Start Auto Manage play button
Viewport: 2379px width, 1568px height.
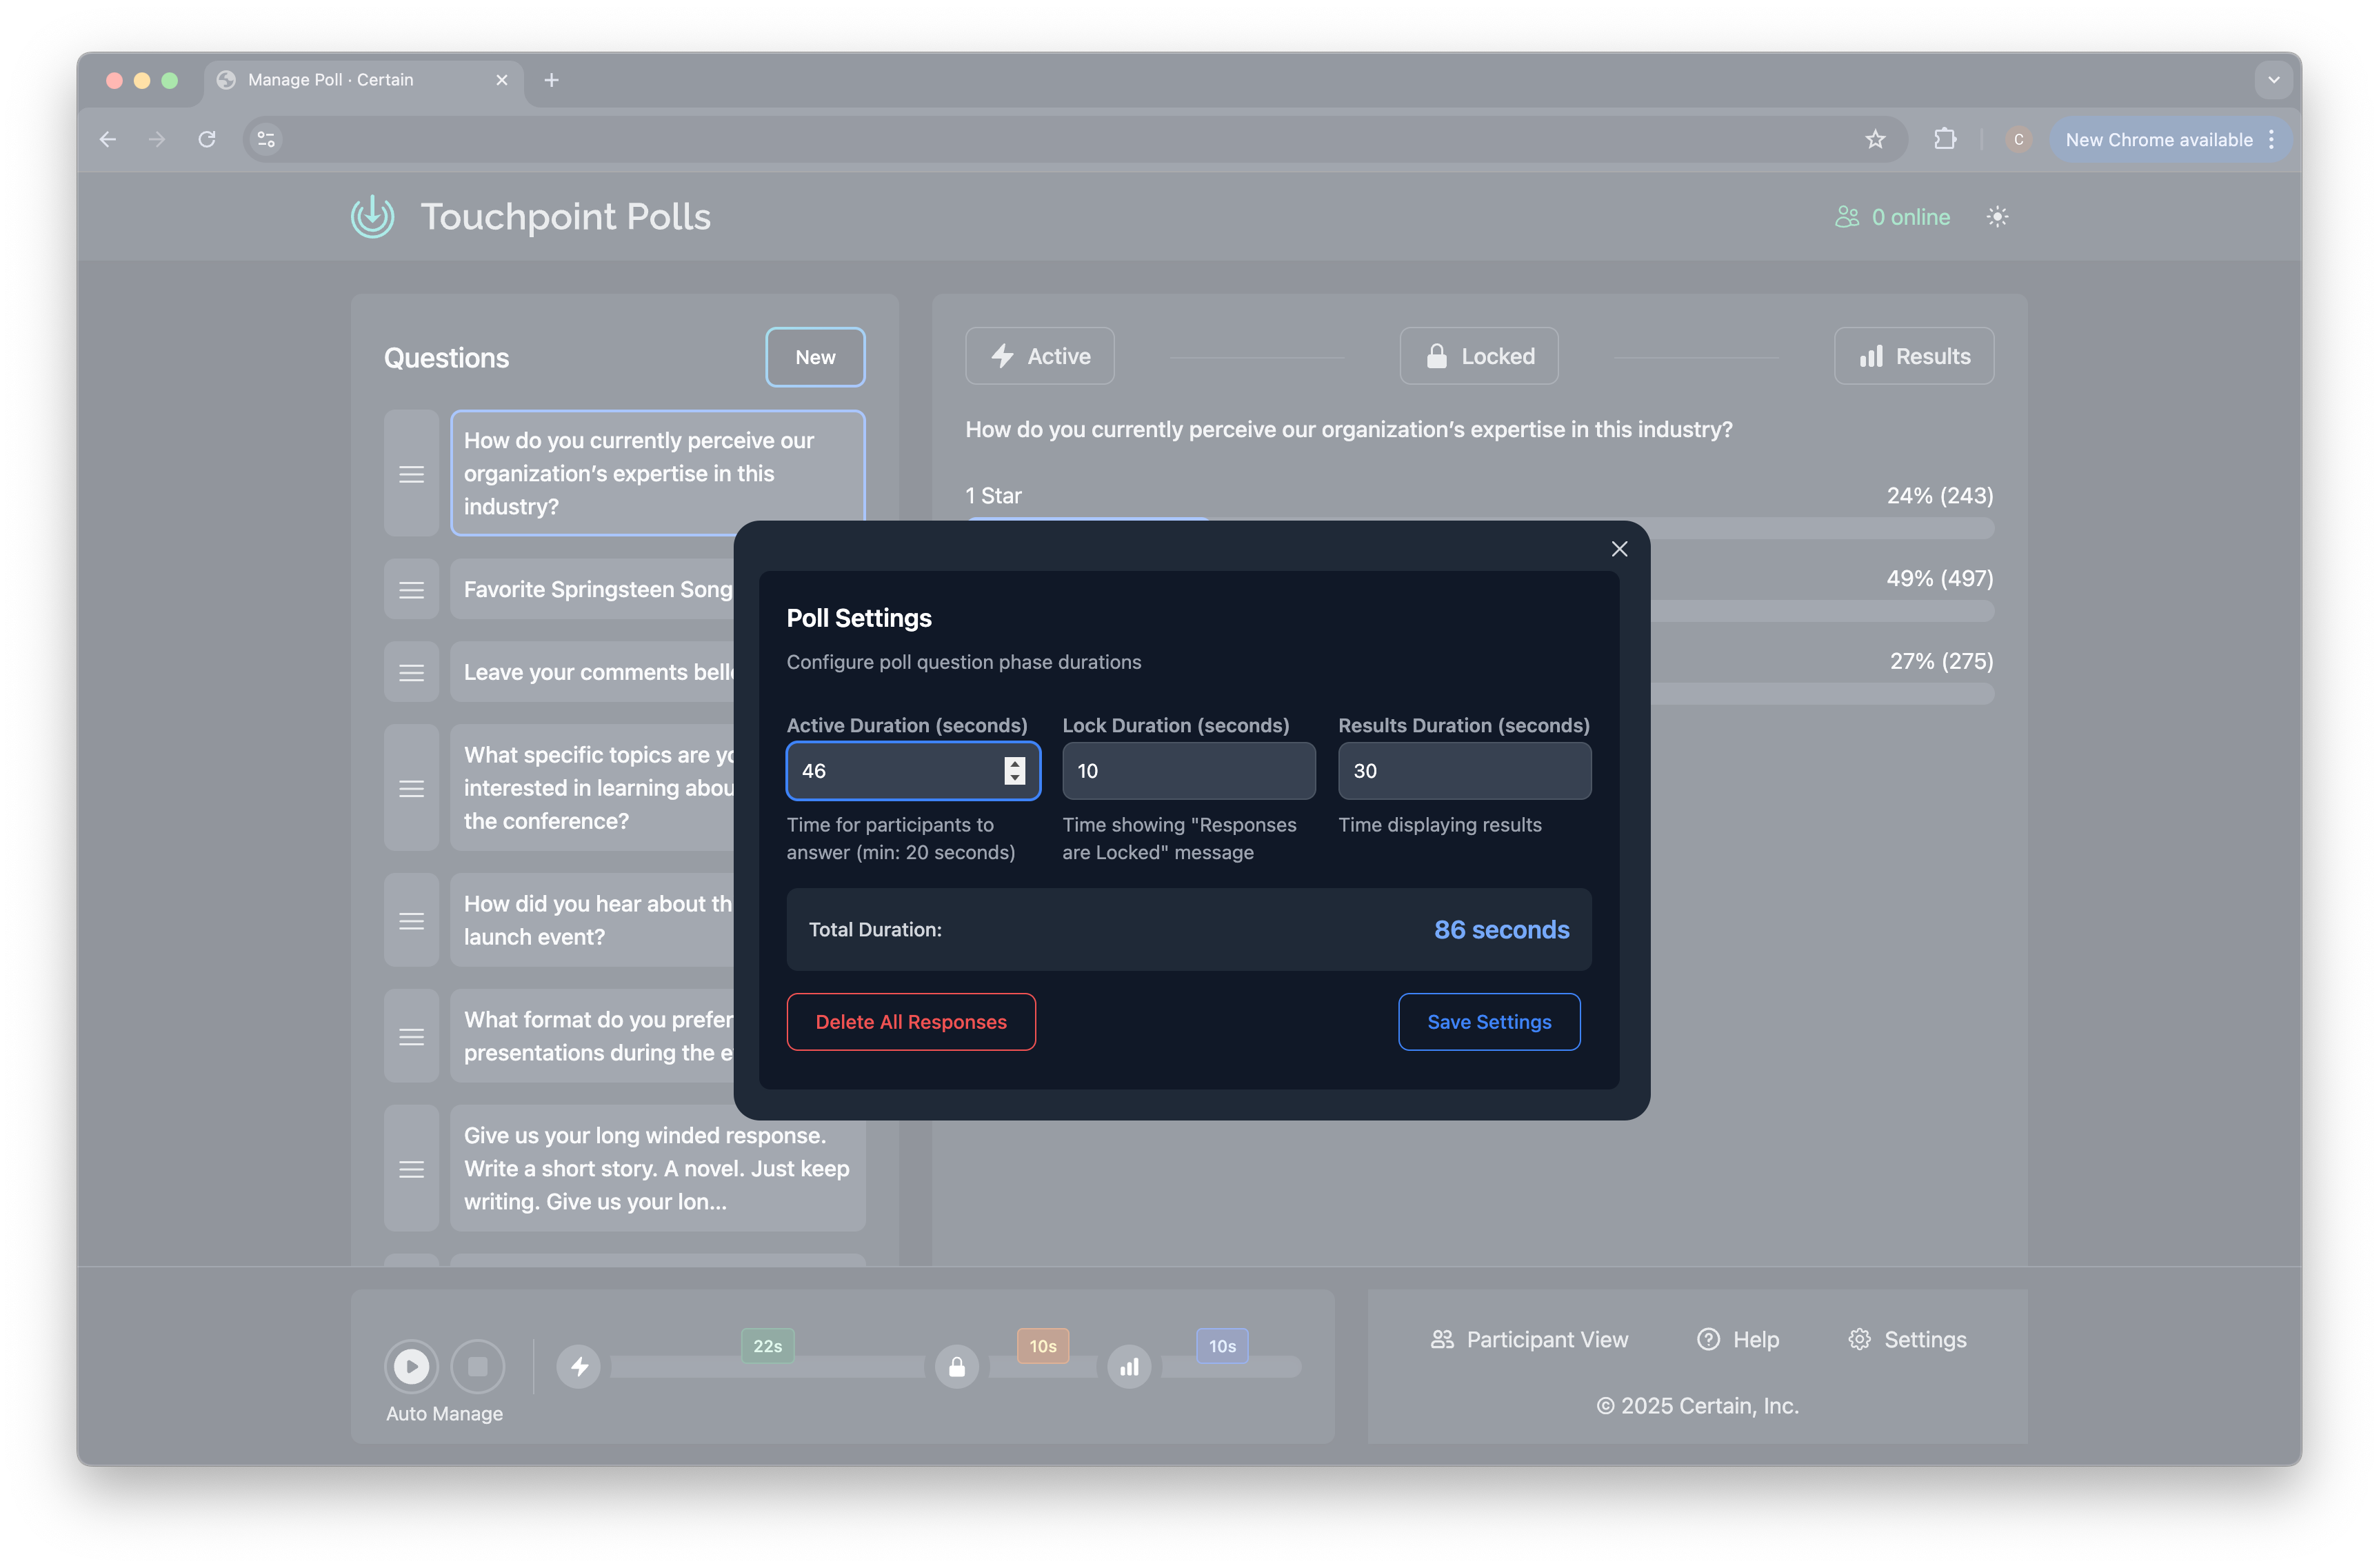coord(411,1366)
